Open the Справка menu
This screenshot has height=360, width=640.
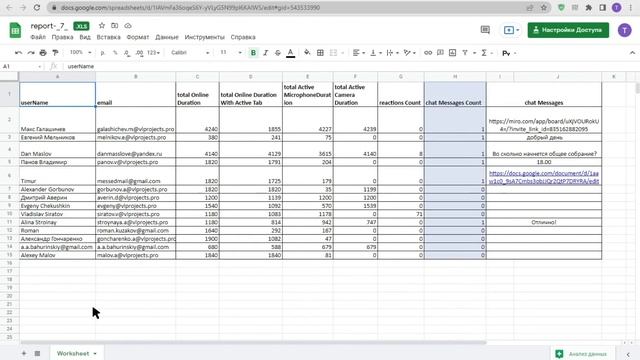coord(243,37)
